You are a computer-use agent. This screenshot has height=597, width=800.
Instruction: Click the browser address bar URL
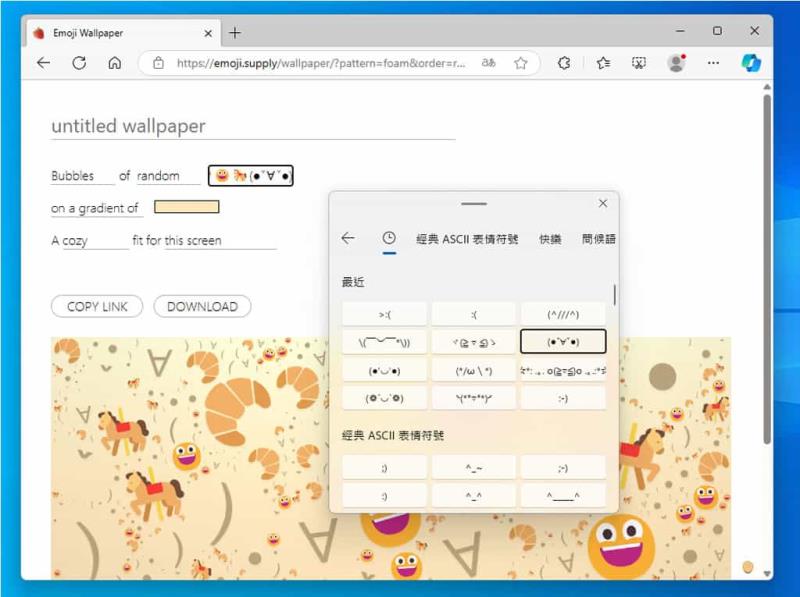tap(320, 63)
